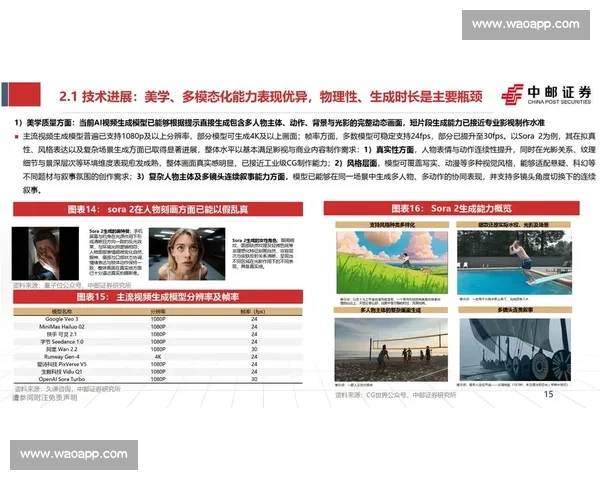The image size is (600, 480).
Task: Select the '阿里 Wan 2.2' cell
Action: [x=62, y=349]
